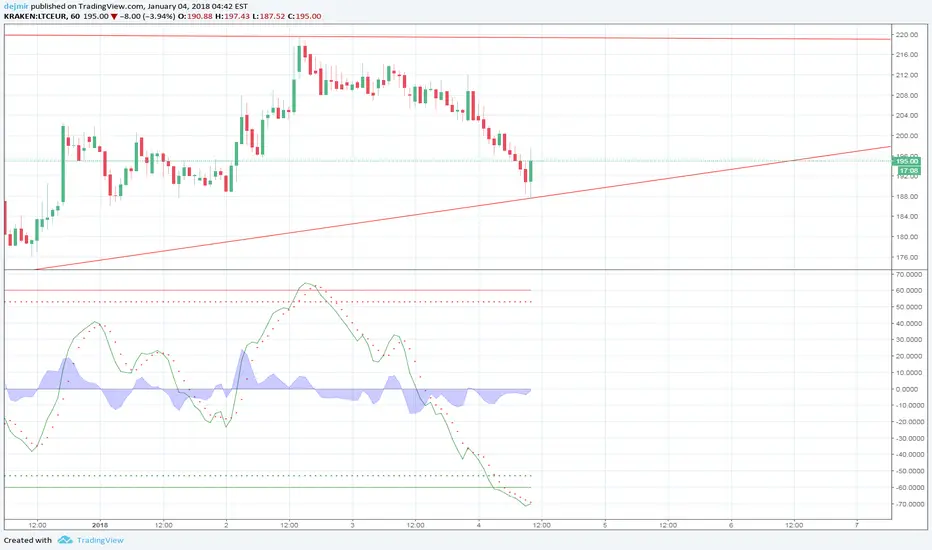The width and height of the screenshot is (932, 550).
Task: Click the 208.00 price axis label
Action: (x=906, y=95)
